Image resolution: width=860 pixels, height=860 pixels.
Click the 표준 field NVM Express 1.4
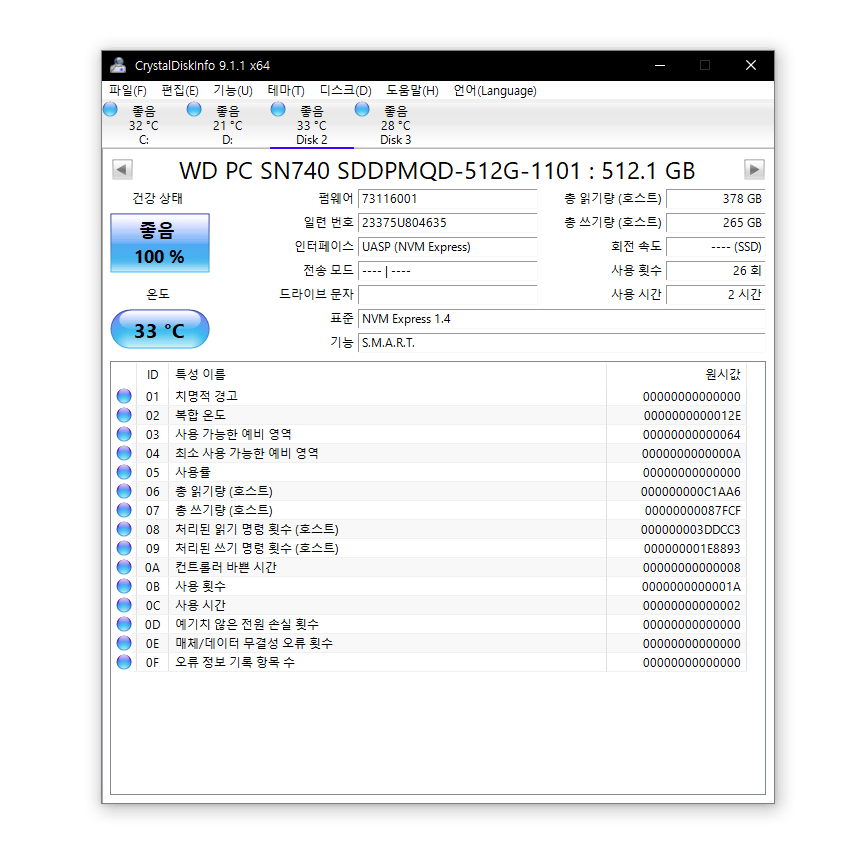(562, 319)
